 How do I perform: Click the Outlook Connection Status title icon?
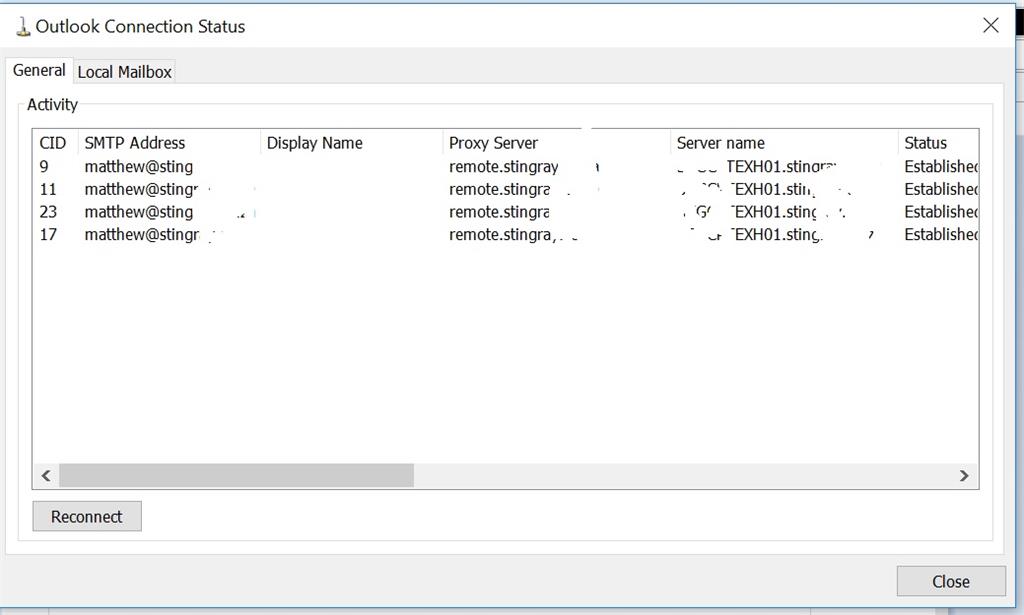[x=23, y=27]
